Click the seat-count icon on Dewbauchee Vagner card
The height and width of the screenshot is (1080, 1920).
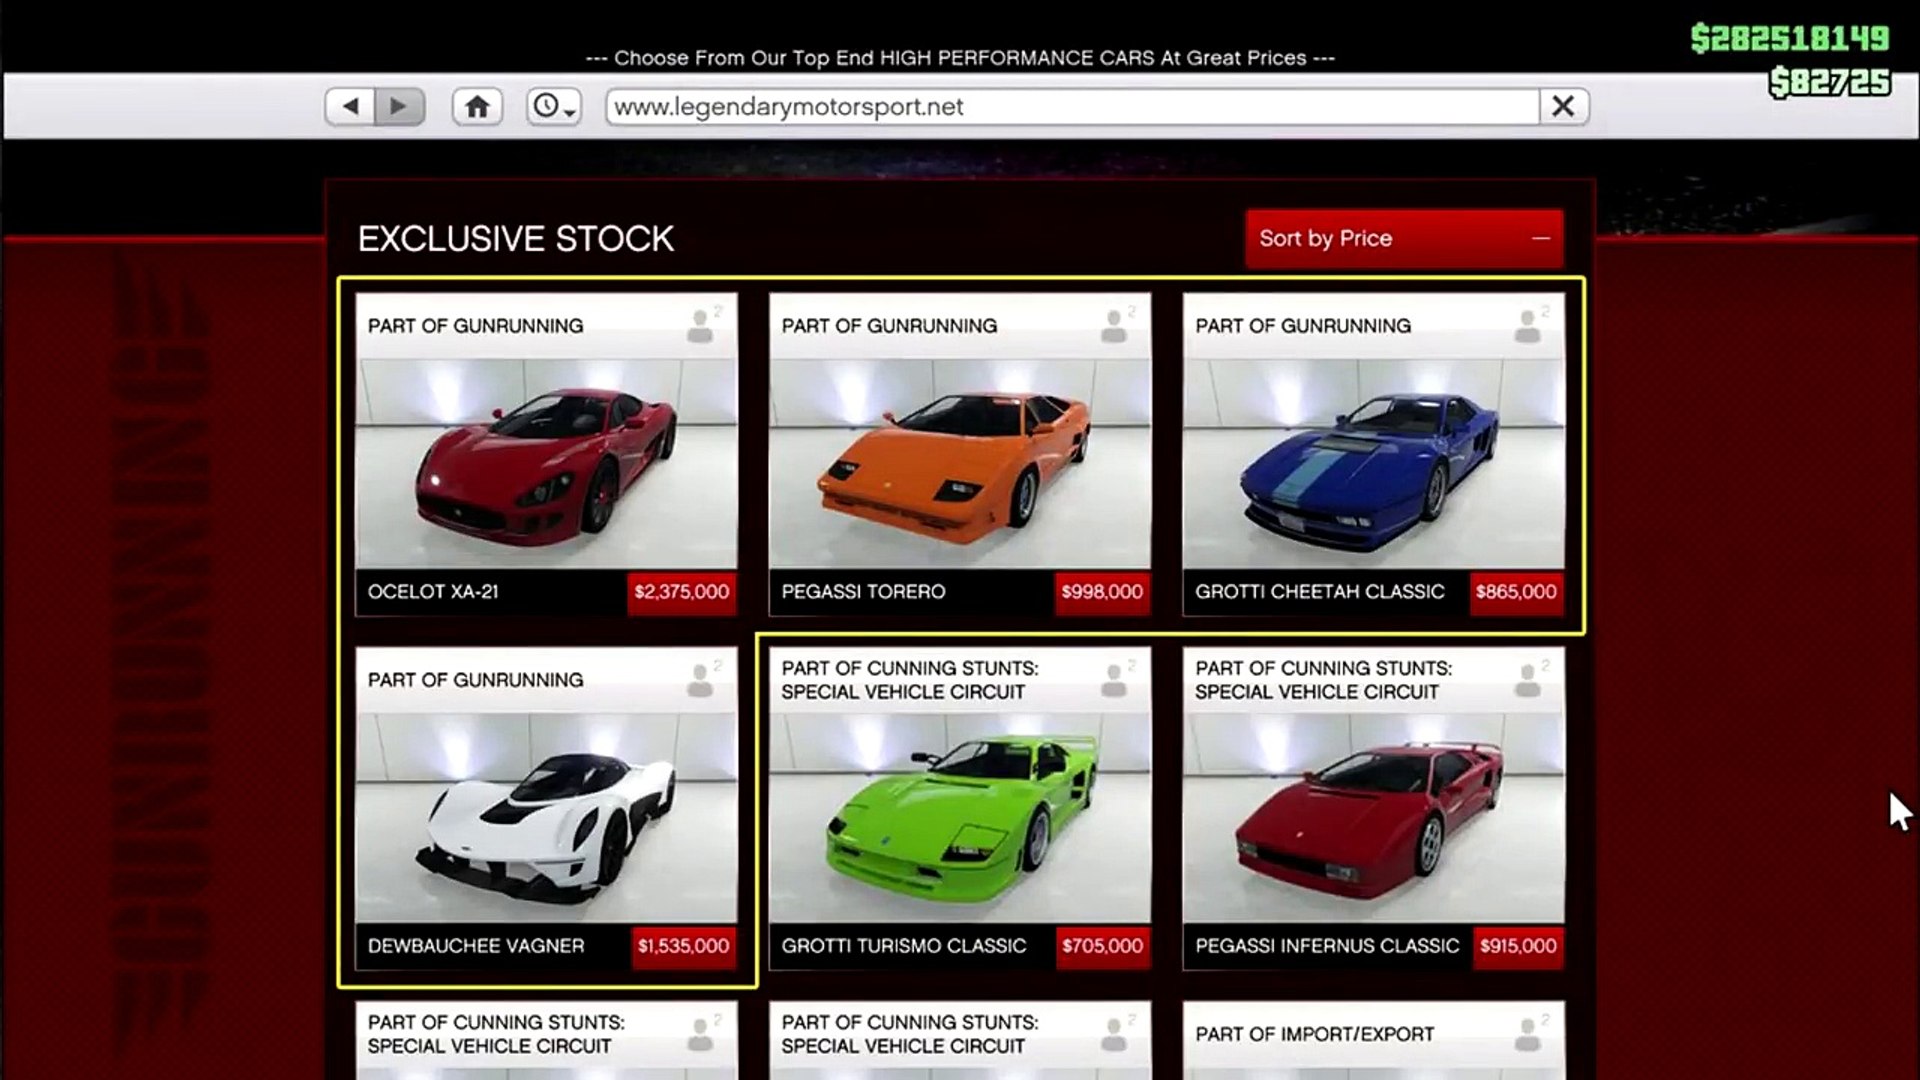(x=703, y=679)
